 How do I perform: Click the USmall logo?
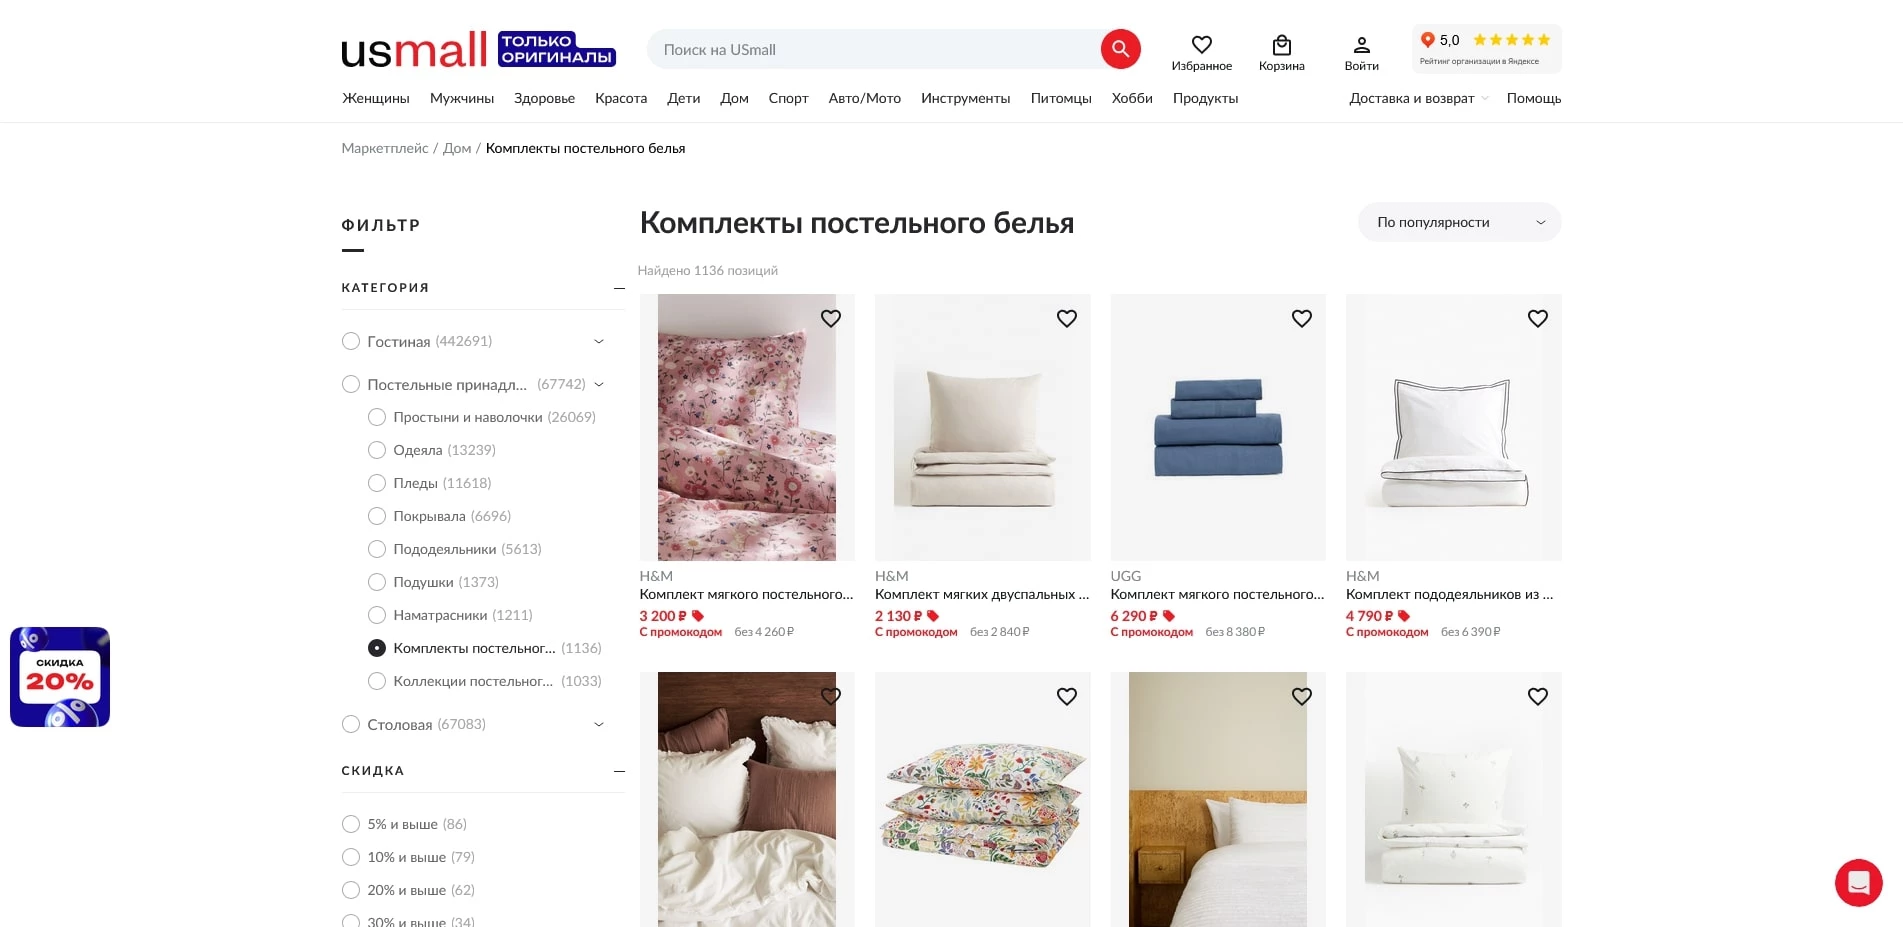tap(414, 50)
